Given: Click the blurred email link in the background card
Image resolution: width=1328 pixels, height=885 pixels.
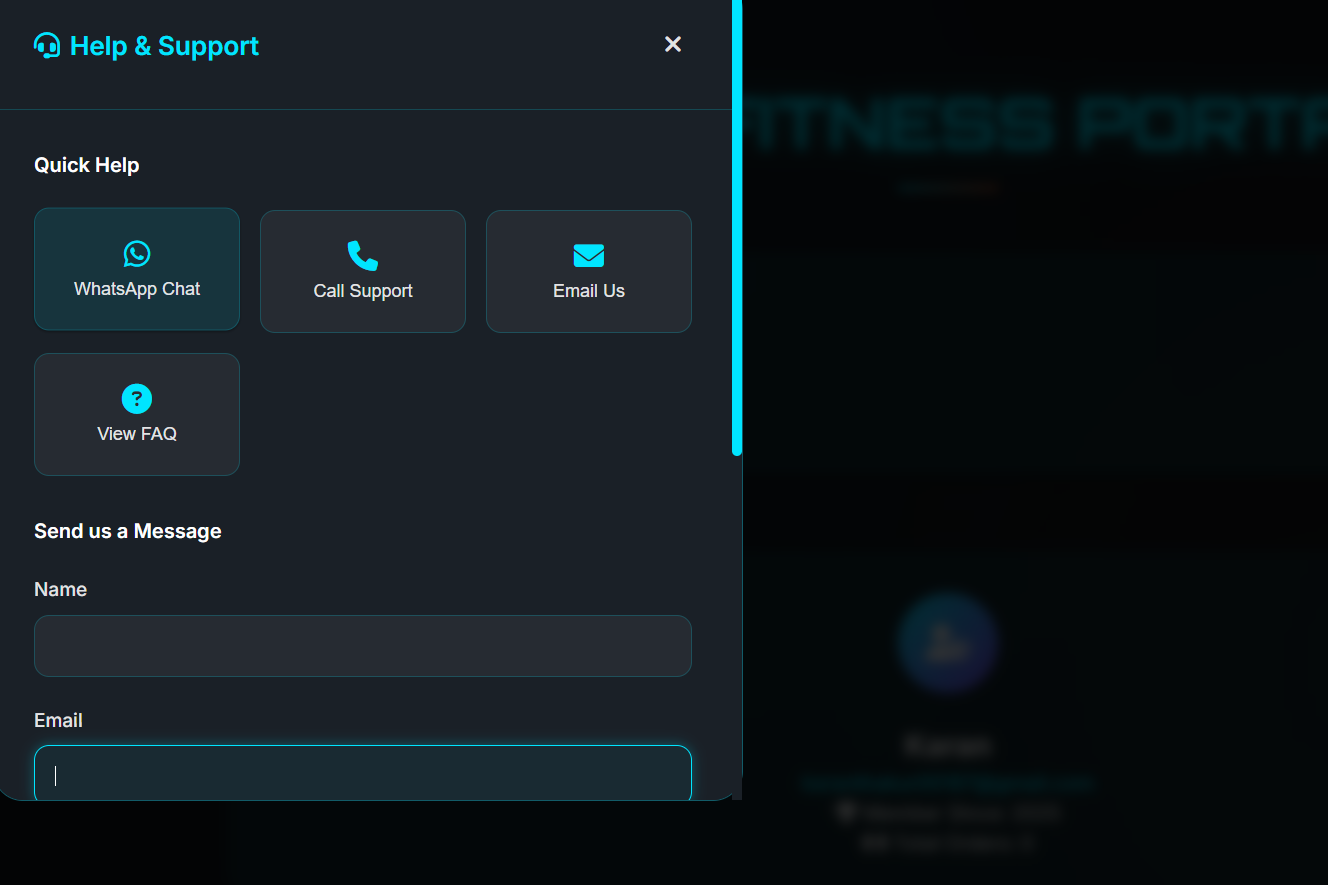Looking at the screenshot, I should click(947, 783).
